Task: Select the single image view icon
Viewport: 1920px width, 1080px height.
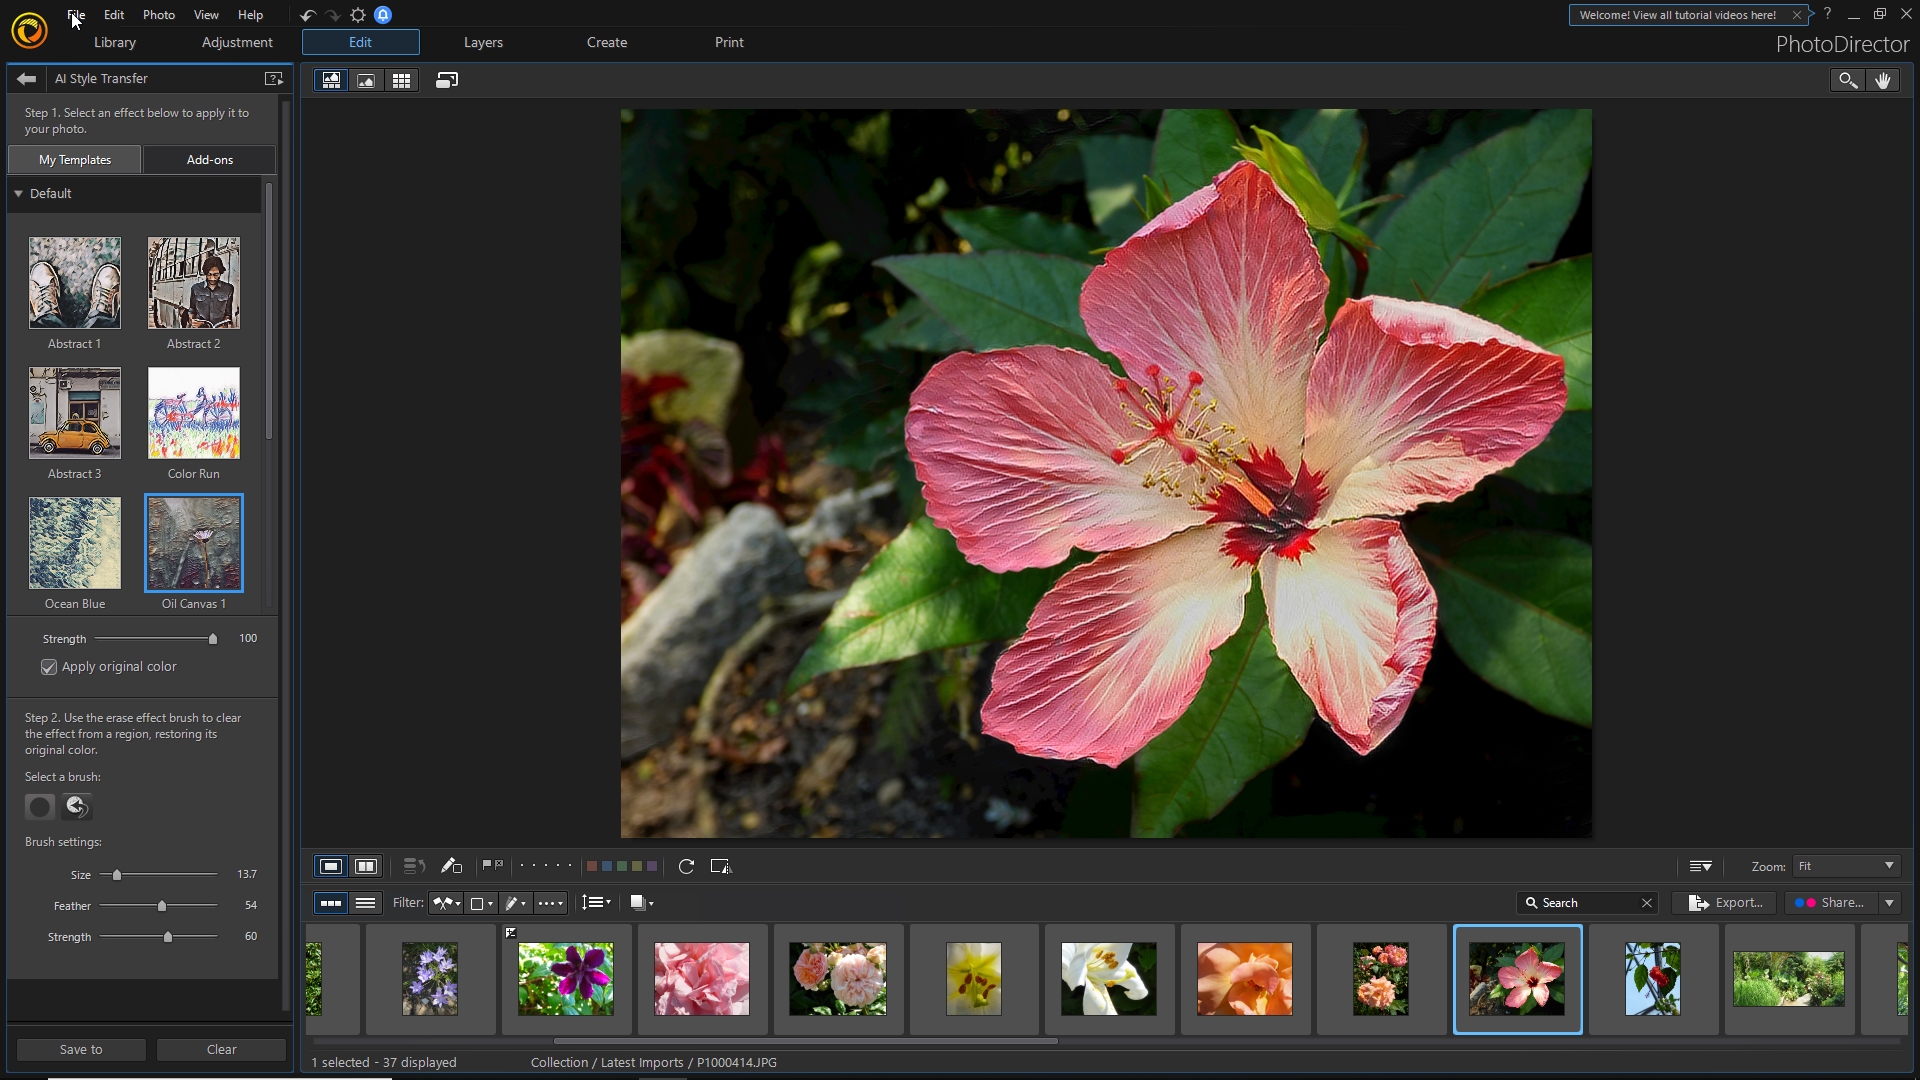Action: tap(367, 80)
